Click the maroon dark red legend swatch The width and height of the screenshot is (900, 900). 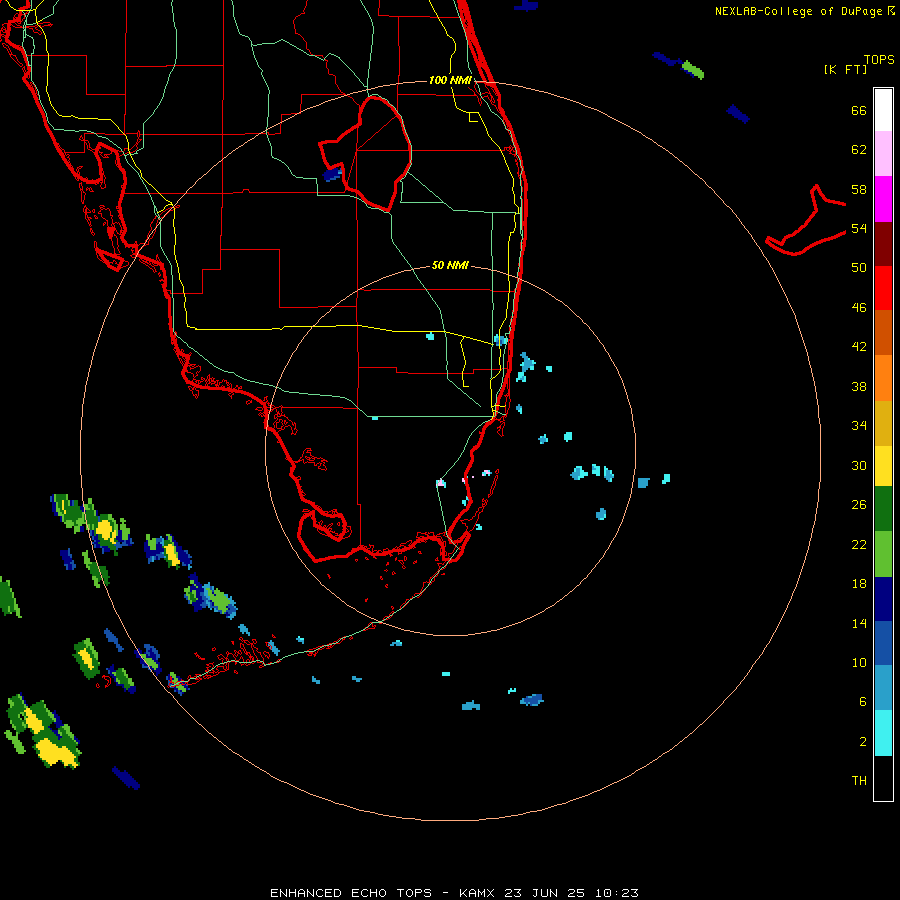coord(883,244)
